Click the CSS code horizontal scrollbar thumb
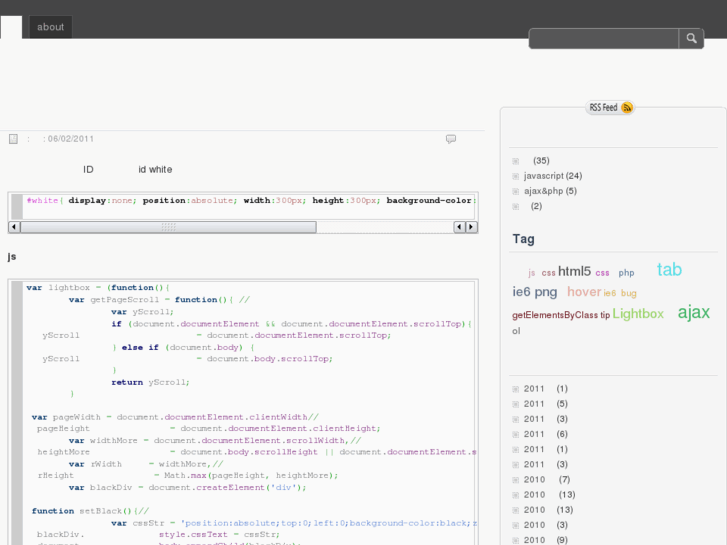 tap(168, 227)
